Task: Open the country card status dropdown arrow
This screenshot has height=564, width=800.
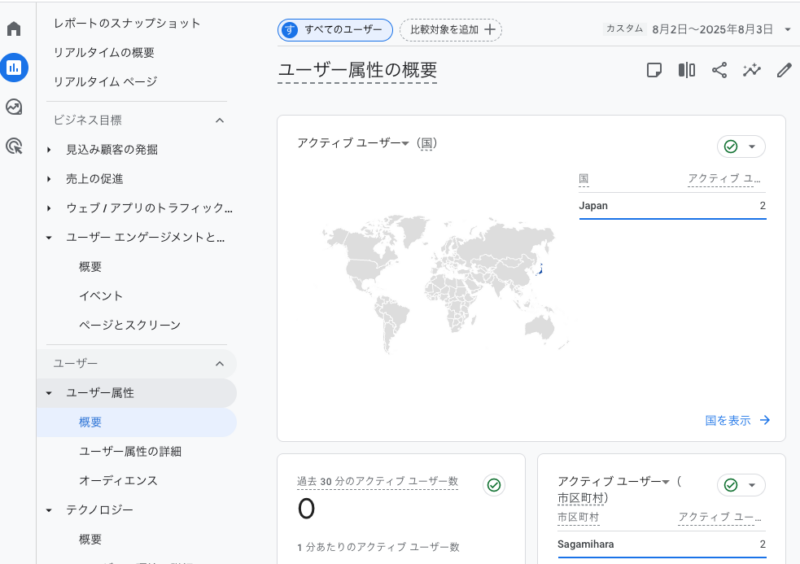Action: pyautogui.click(x=752, y=146)
